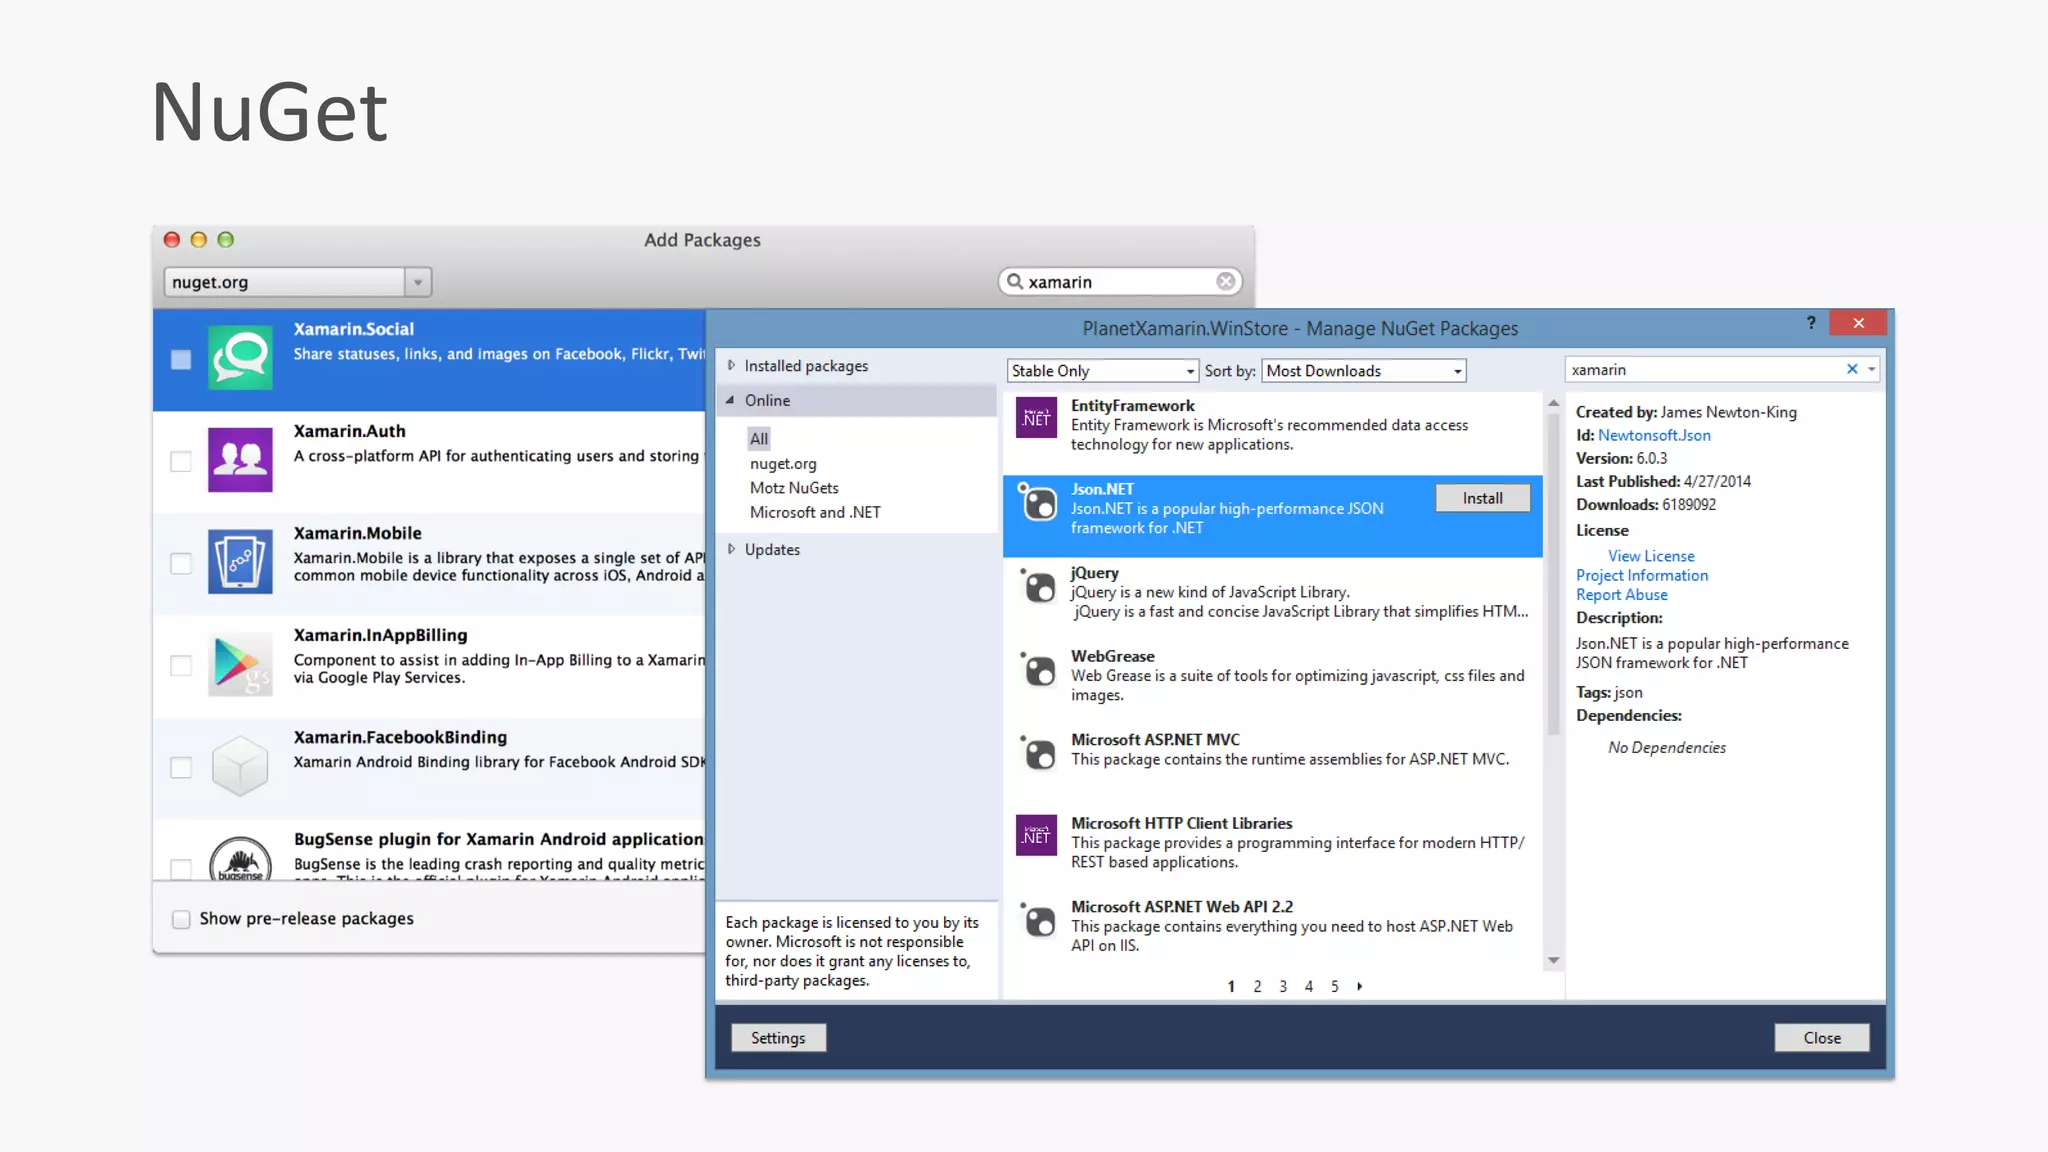Screen dimensions: 2048x1152
Task: Click the Xamarin.Auth purple people icon
Action: (240, 460)
